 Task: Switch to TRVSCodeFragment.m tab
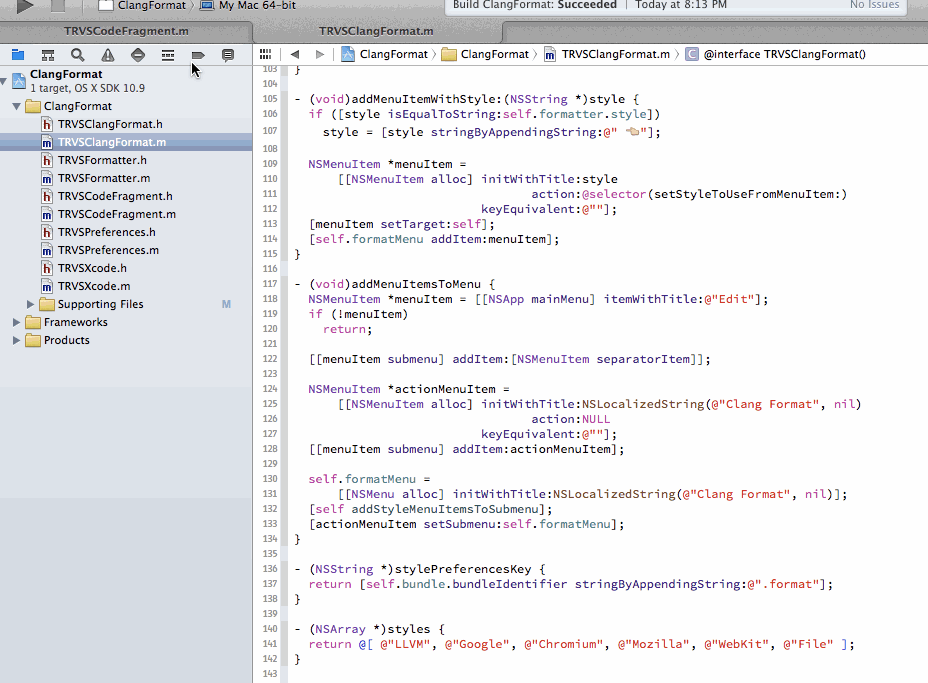tap(126, 31)
